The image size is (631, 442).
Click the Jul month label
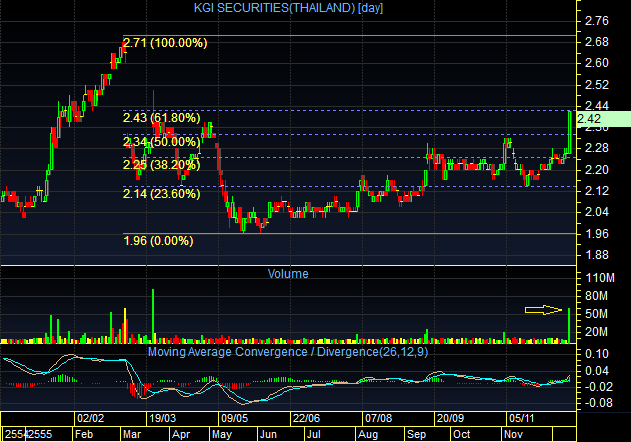[x=313, y=434]
